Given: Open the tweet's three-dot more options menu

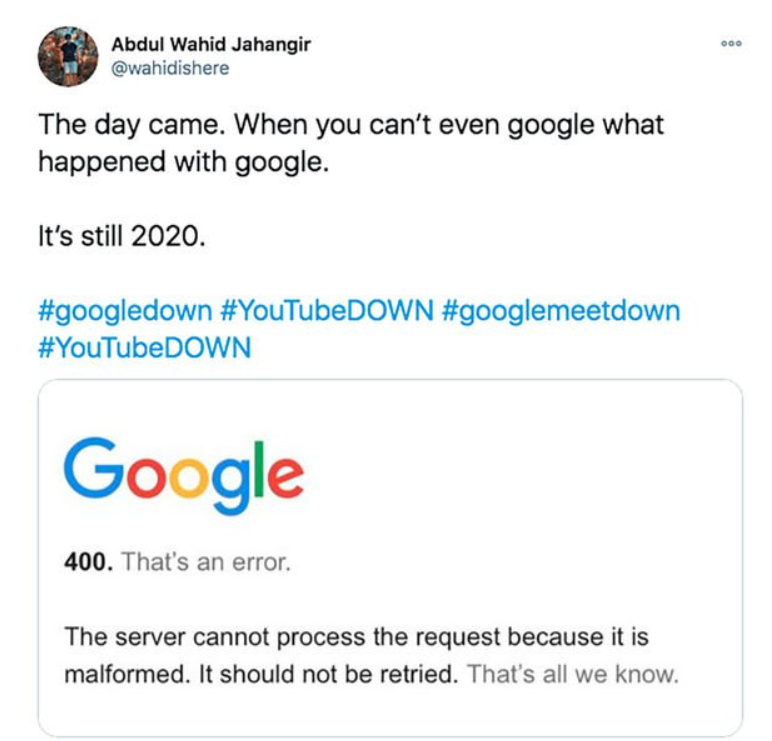Looking at the screenshot, I should [x=731, y=46].
